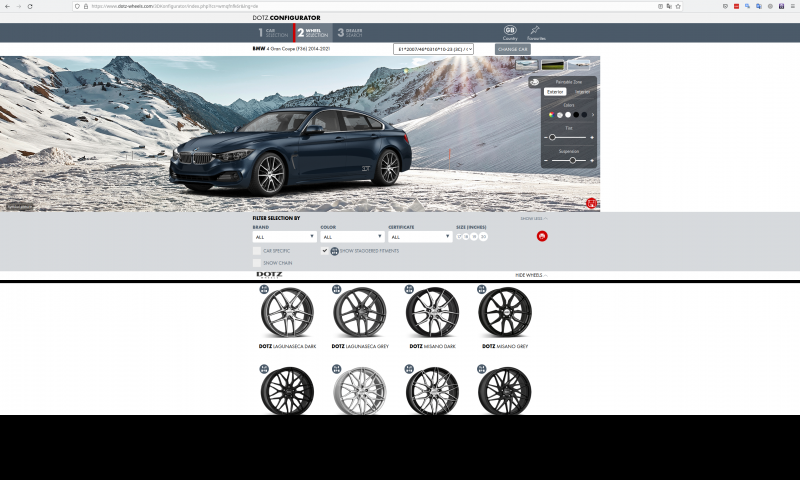Viewport: 800px width, 480px height.
Task: Click the browser address bar URL
Action: tap(174, 6)
